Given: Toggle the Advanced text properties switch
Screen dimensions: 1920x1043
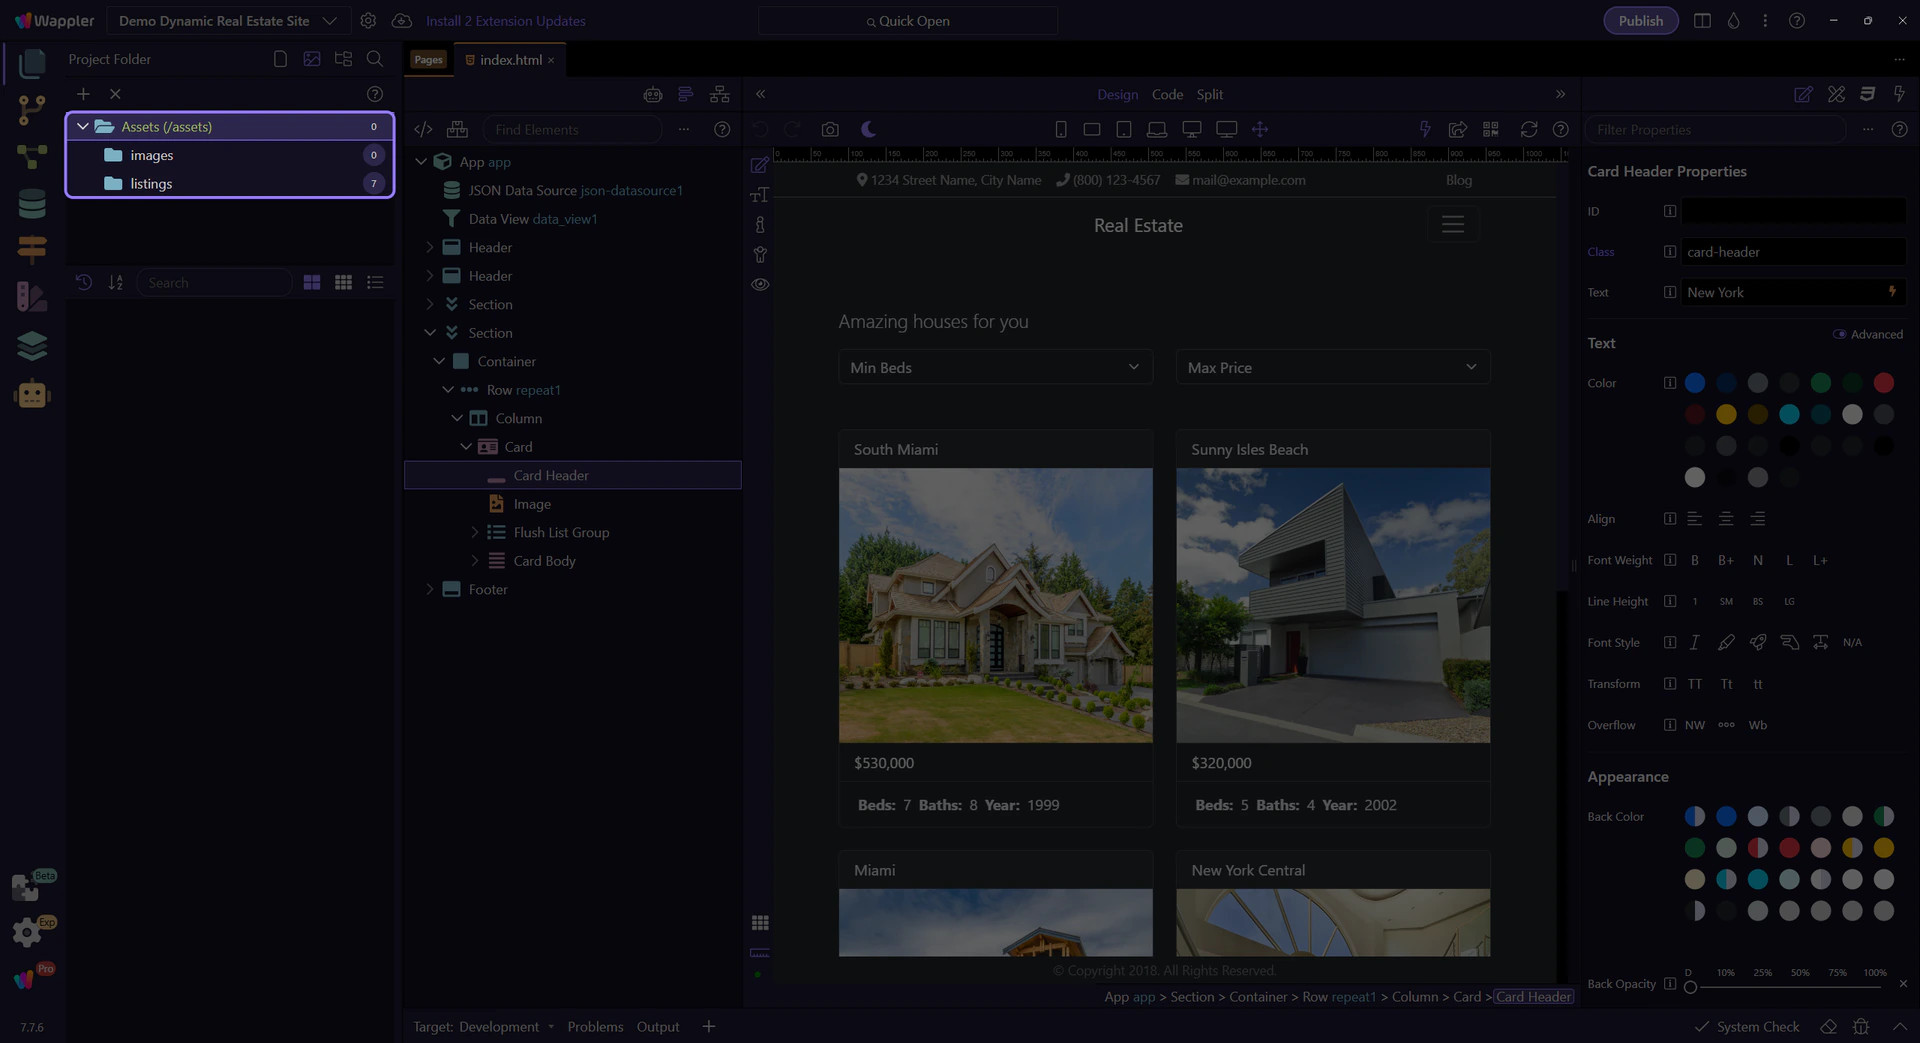Looking at the screenshot, I should [1839, 335].
